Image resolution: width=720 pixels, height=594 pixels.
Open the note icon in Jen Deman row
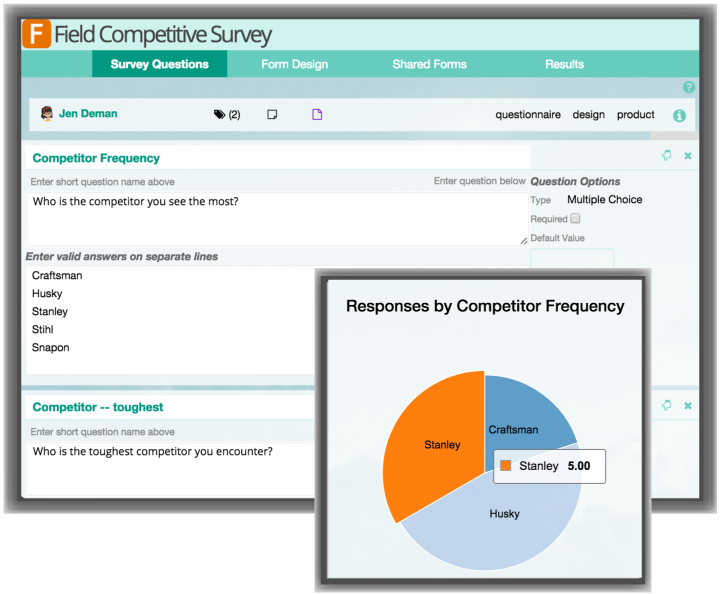[x=272, y=114]
